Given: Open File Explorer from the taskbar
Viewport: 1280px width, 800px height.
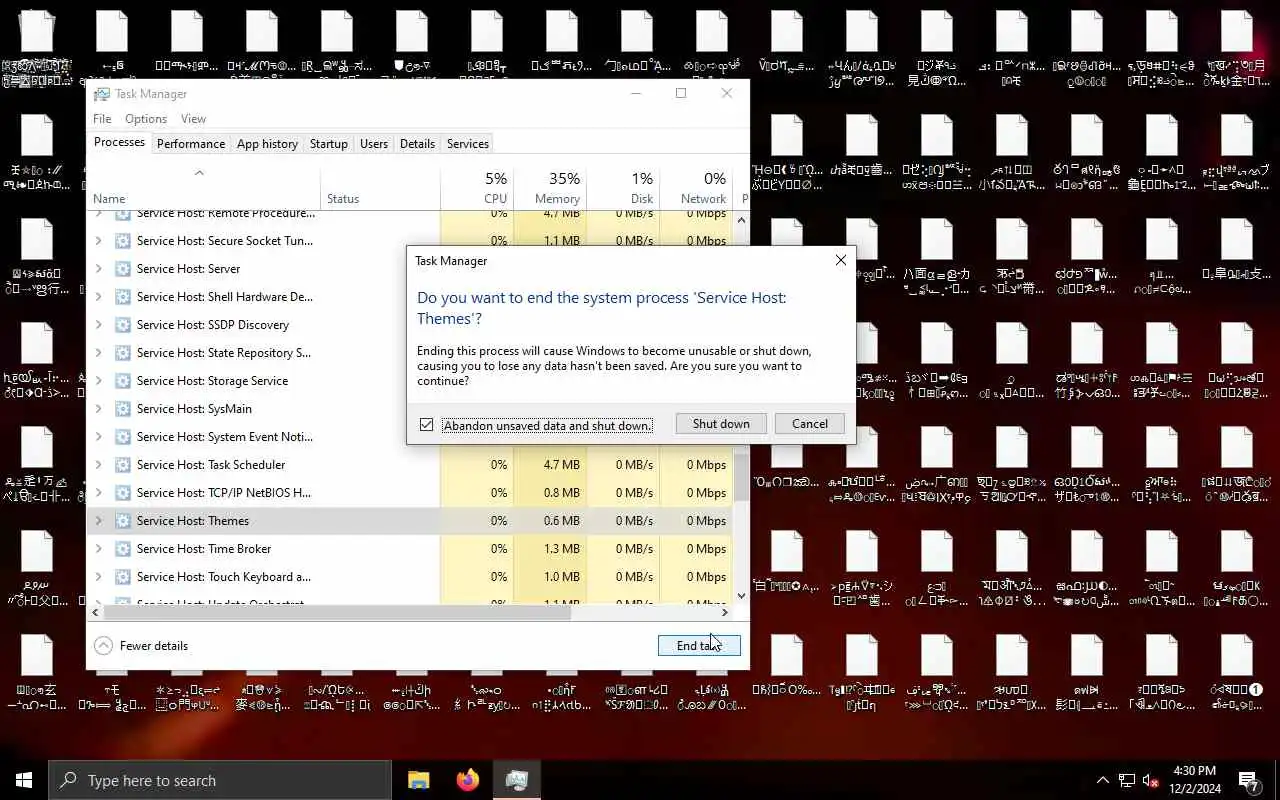Looking at the screenshot, I should click(418, 780).
